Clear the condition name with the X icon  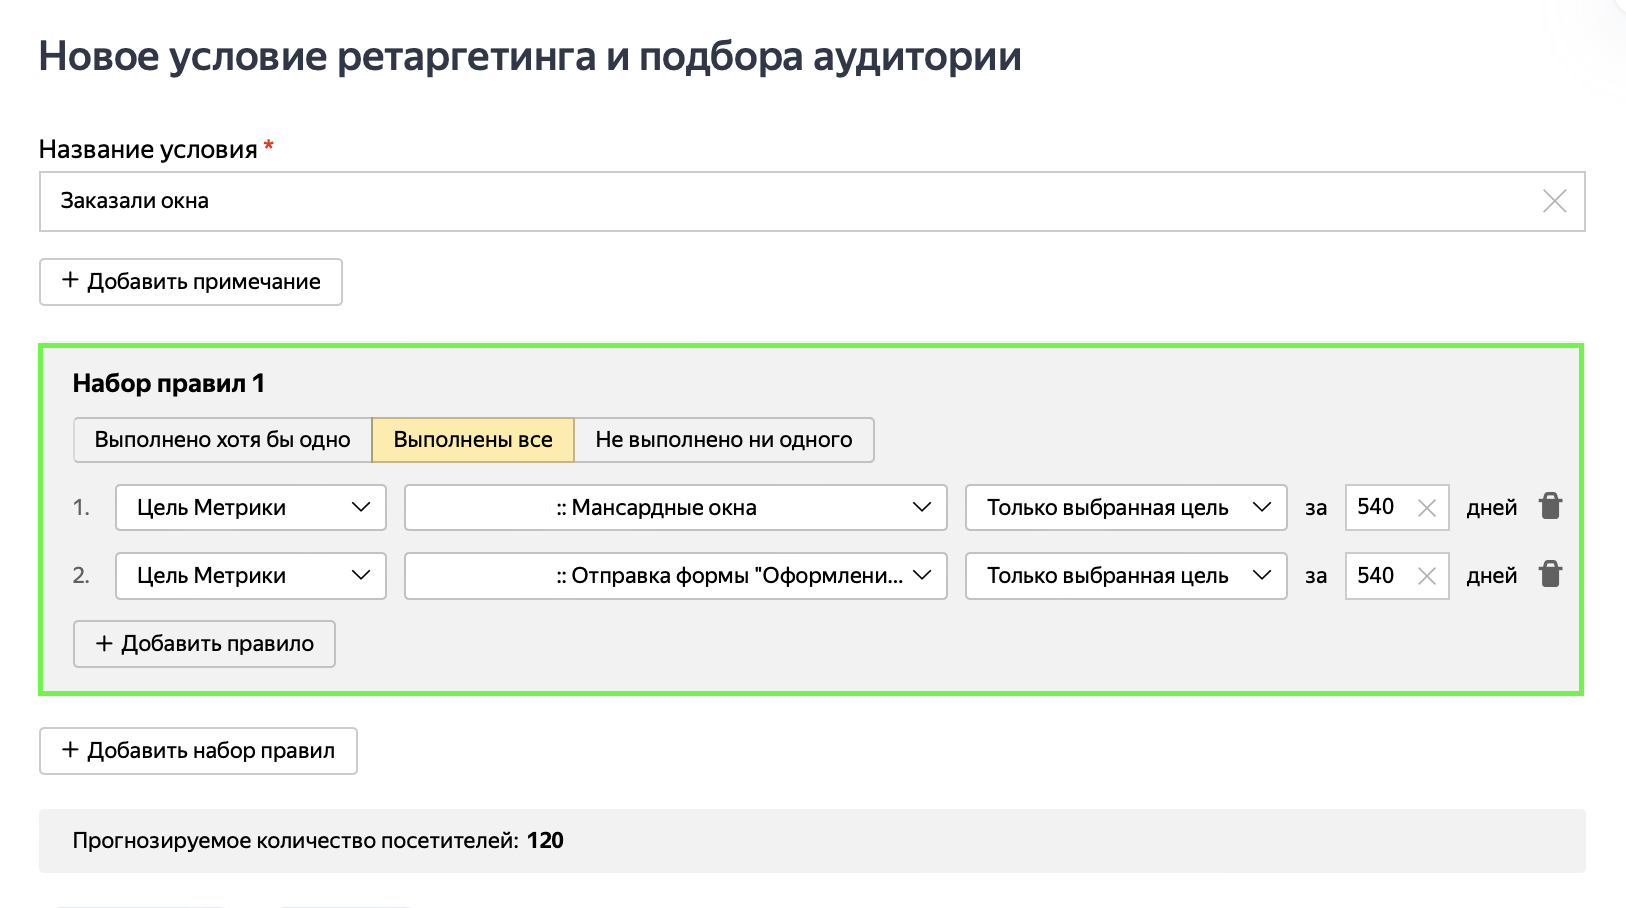[1554, 201]
